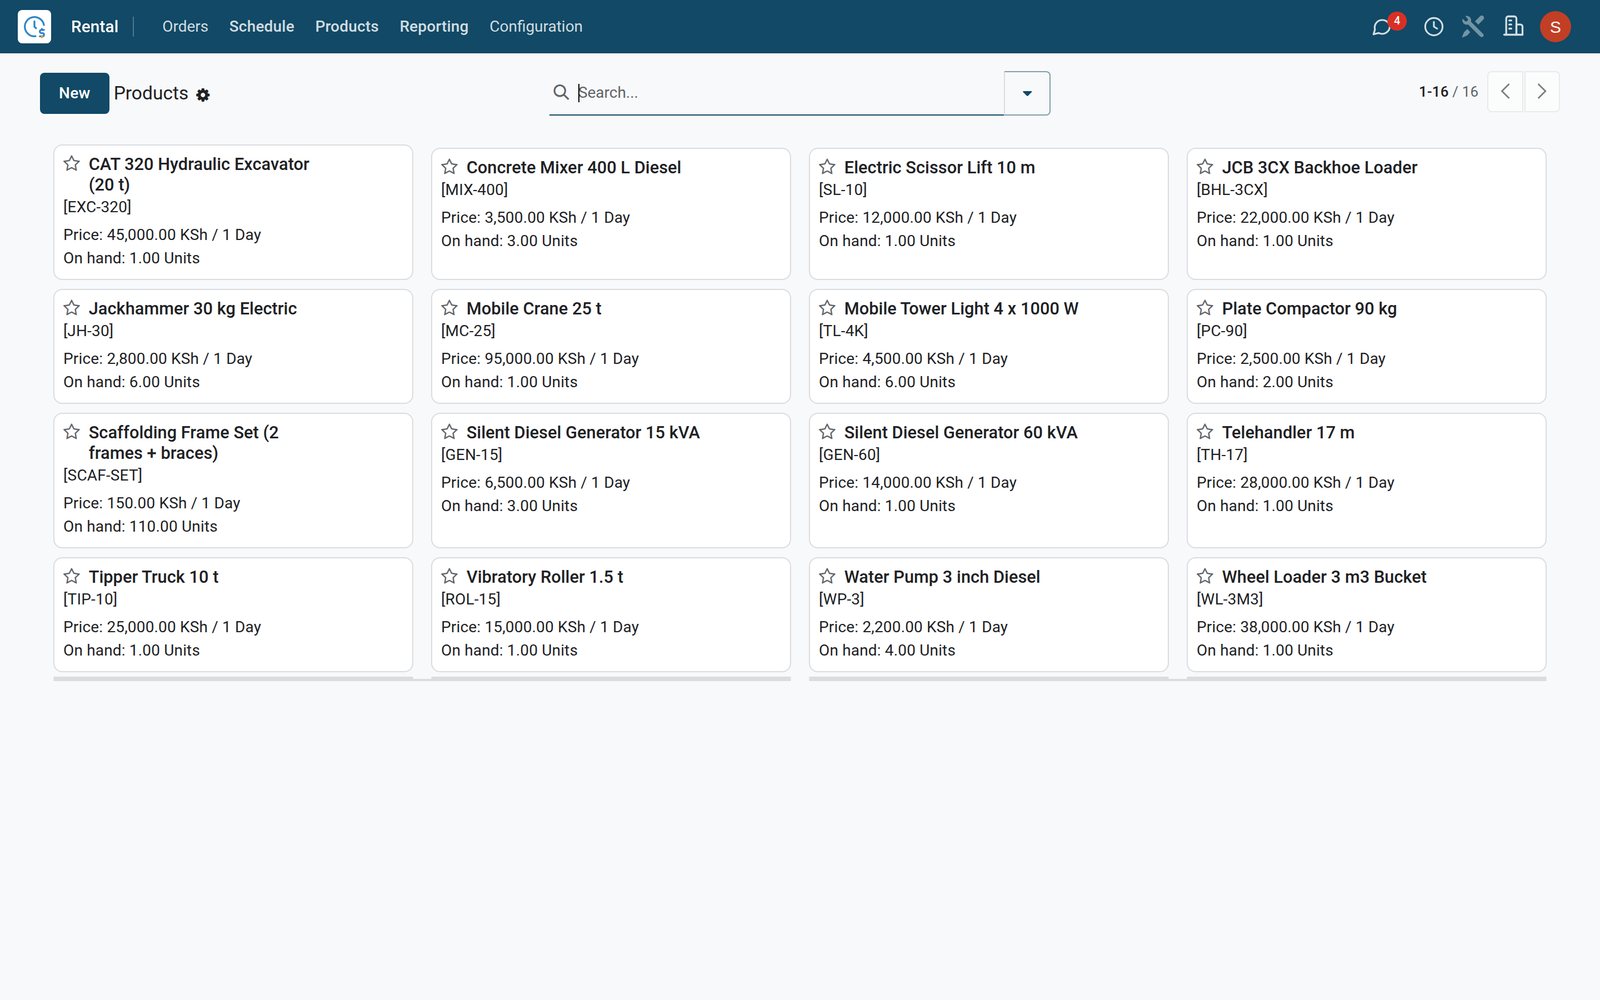Star the Mobile Tower Light product
The width and height of the screenshot is (1600, 1000).
coord(827,308)
